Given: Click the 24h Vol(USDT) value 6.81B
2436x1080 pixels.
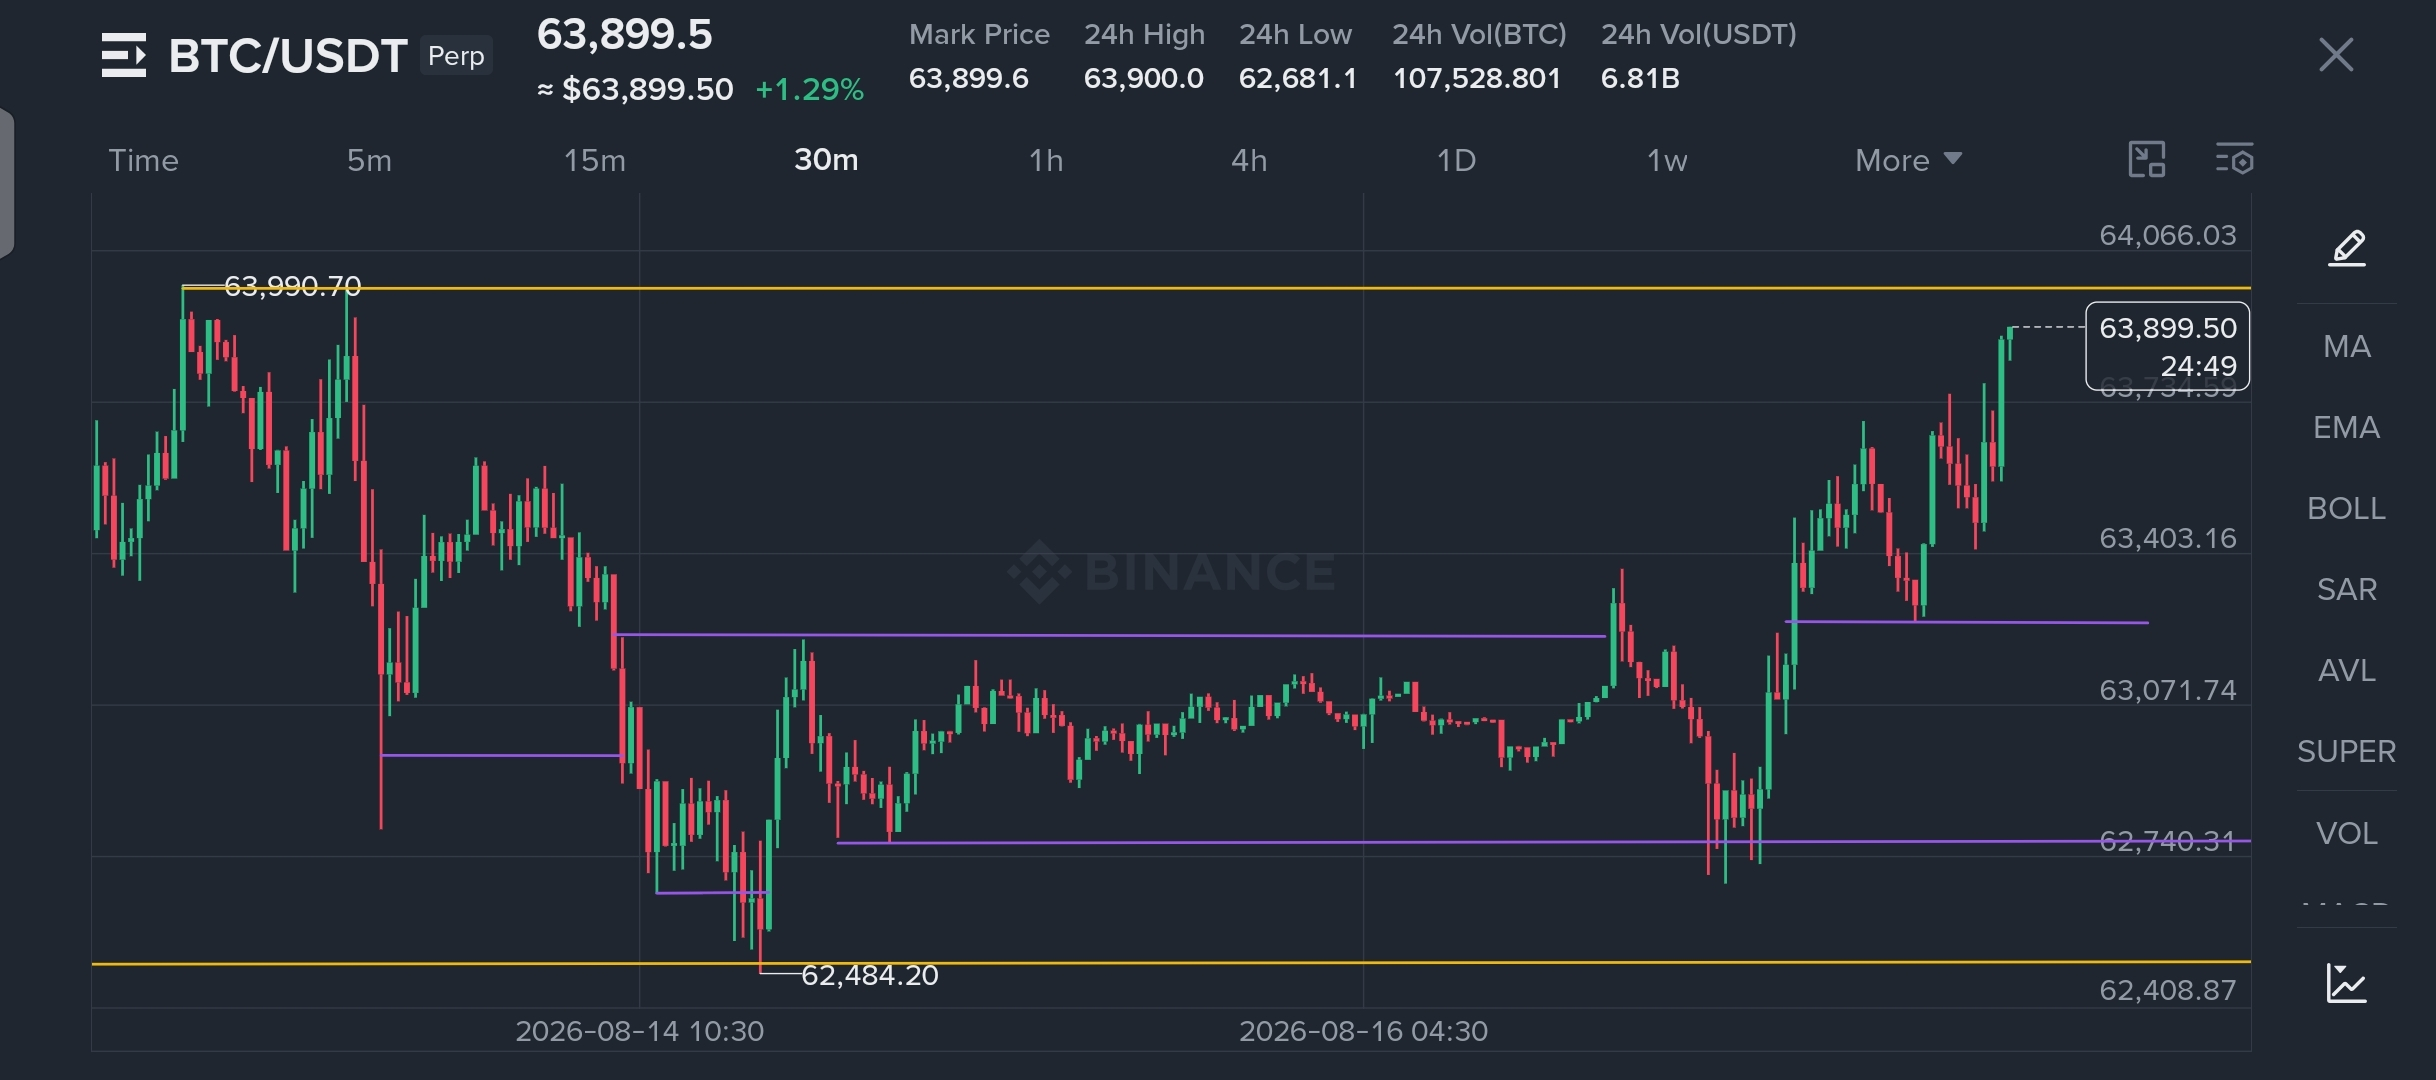Looking at the screenshot, I should (x=1640, y=79).
